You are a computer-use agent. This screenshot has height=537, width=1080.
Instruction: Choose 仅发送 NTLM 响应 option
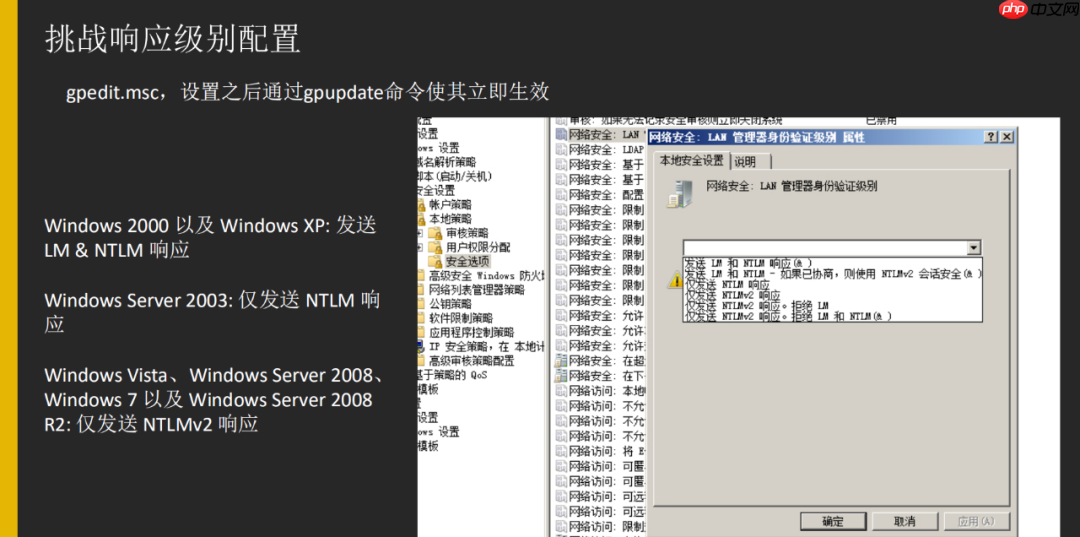[x=727, y=284]
